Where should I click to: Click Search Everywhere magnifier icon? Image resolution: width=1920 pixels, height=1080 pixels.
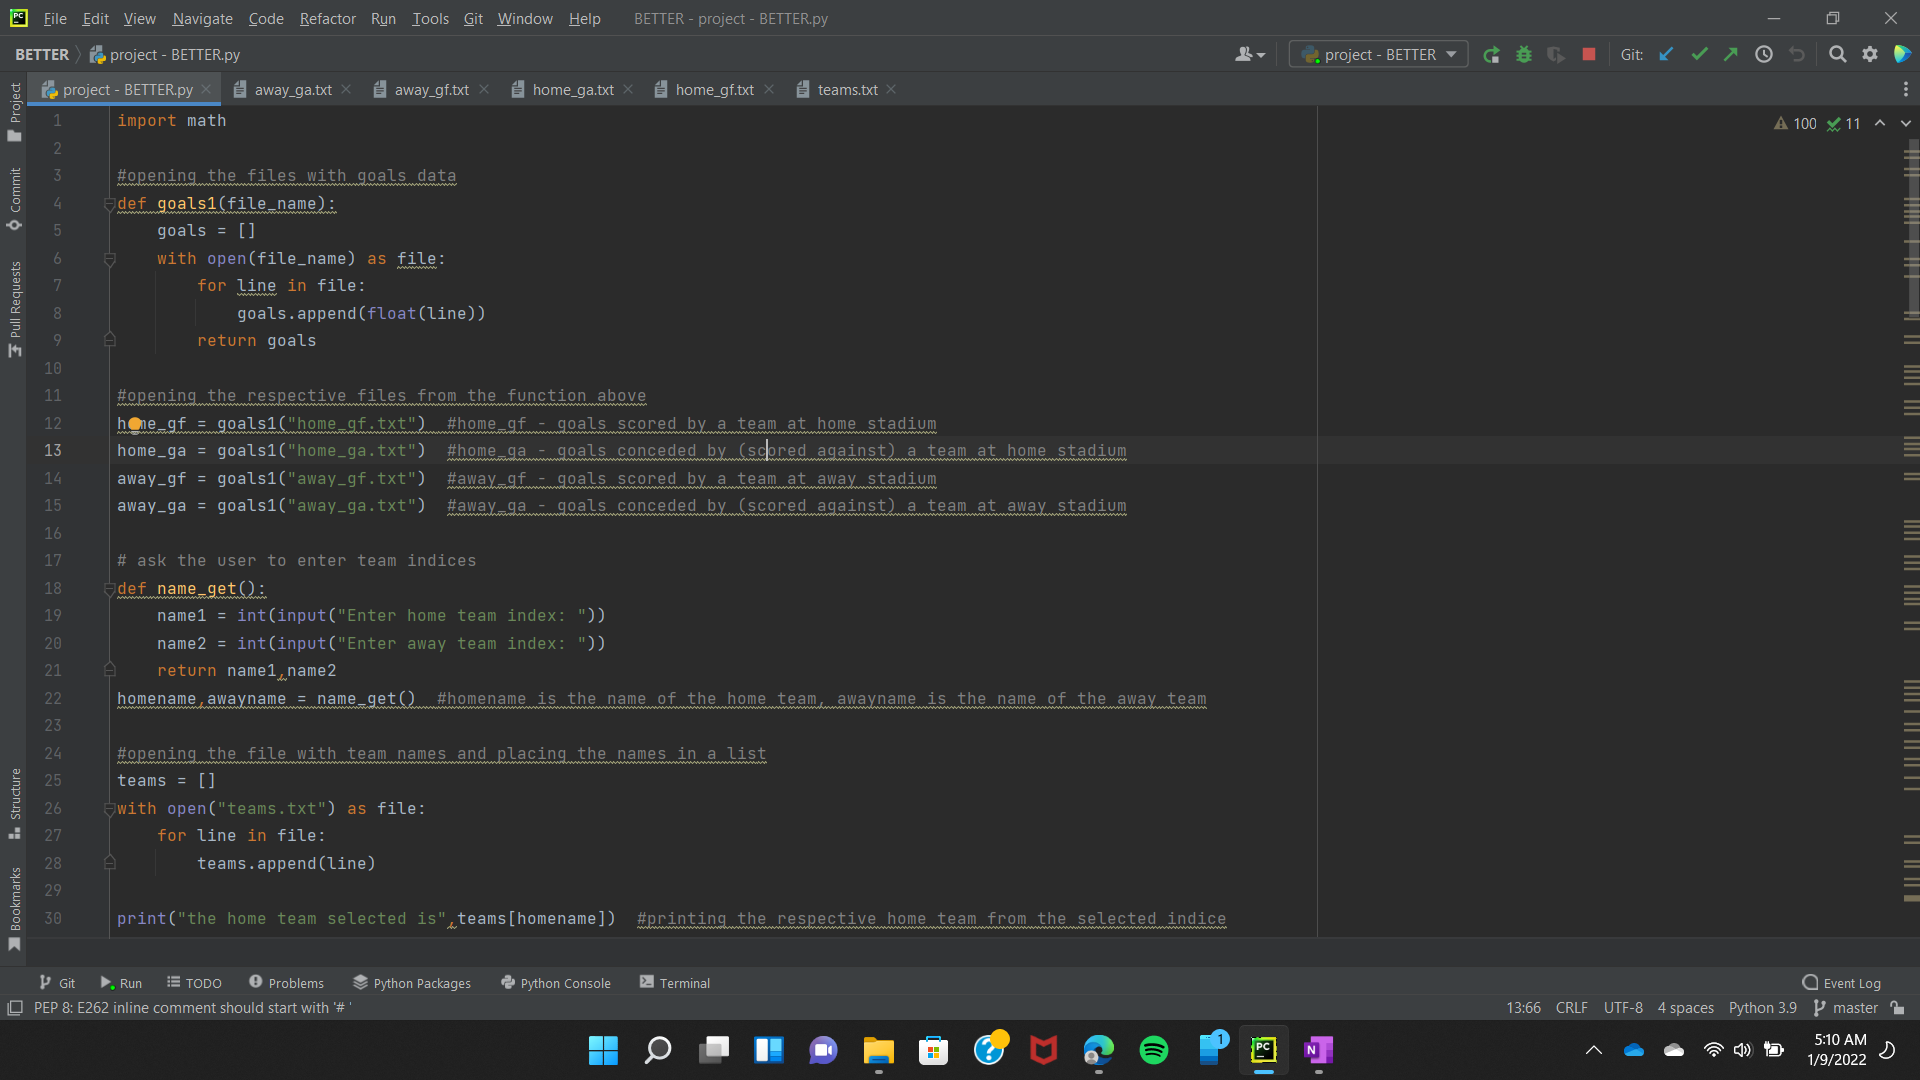(1837, 55)
